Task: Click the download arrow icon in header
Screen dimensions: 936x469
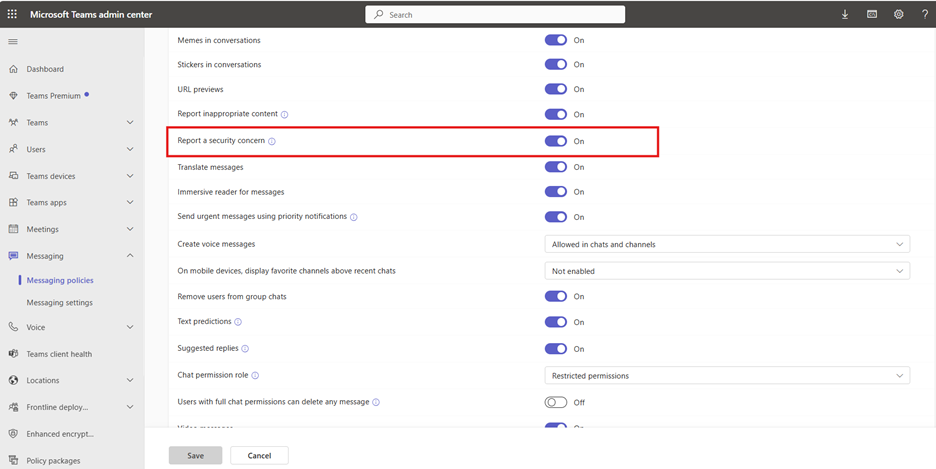Action: click(845, 14)
